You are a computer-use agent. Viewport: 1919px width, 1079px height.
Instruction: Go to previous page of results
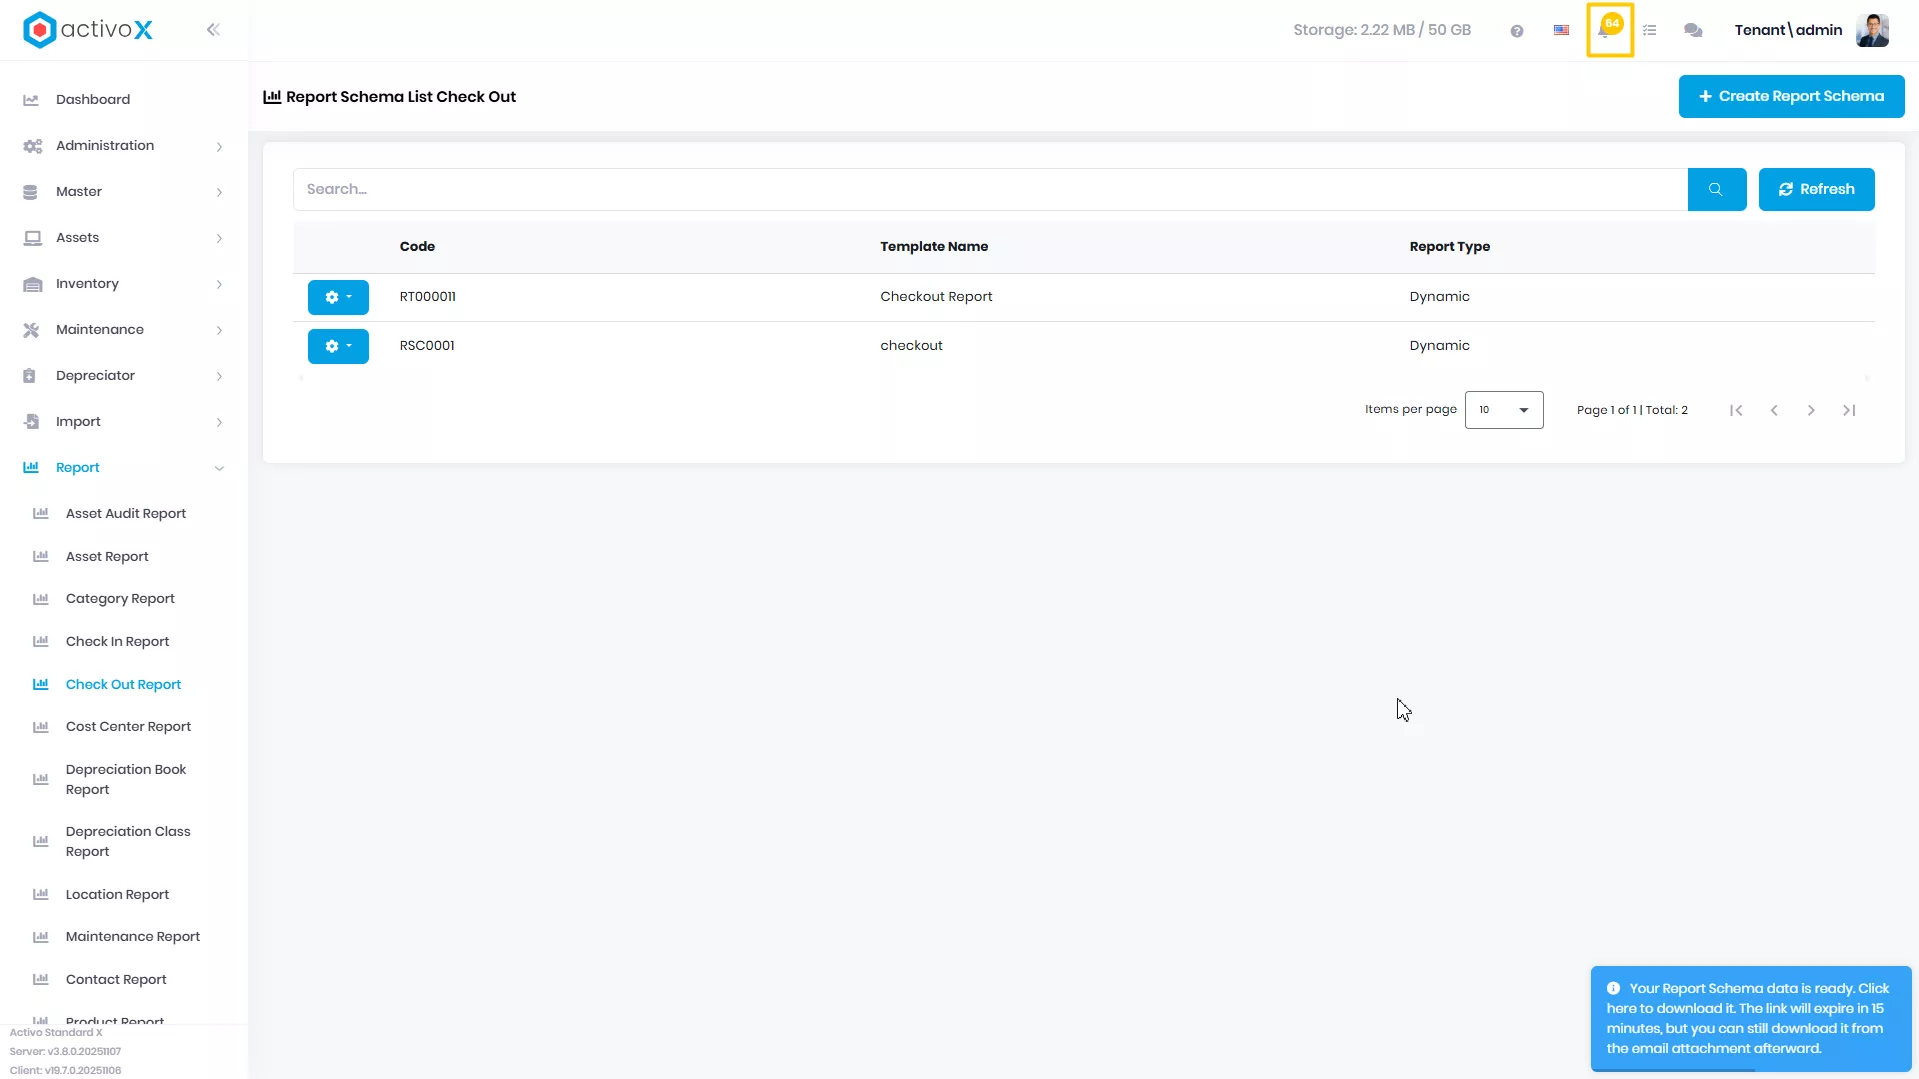[x=1774, y=410]
